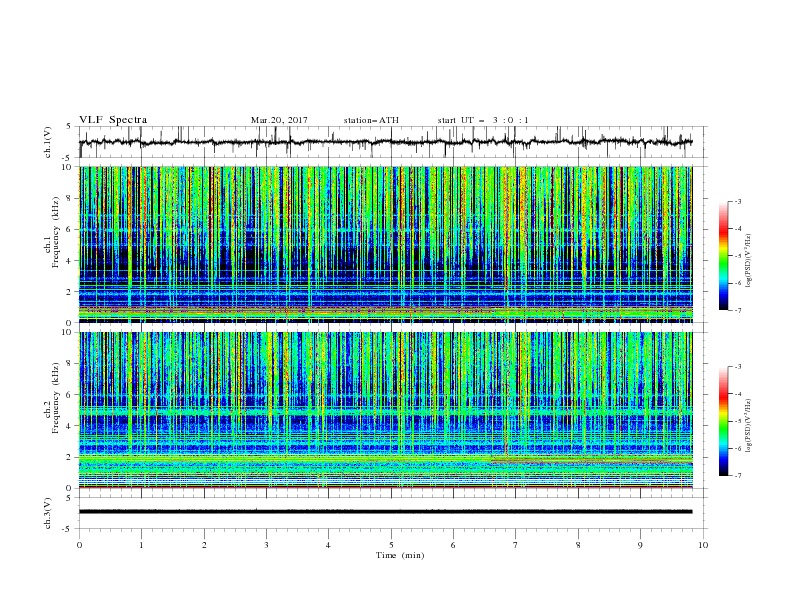Click tick label "8" on the Time axis

[578, 545]
